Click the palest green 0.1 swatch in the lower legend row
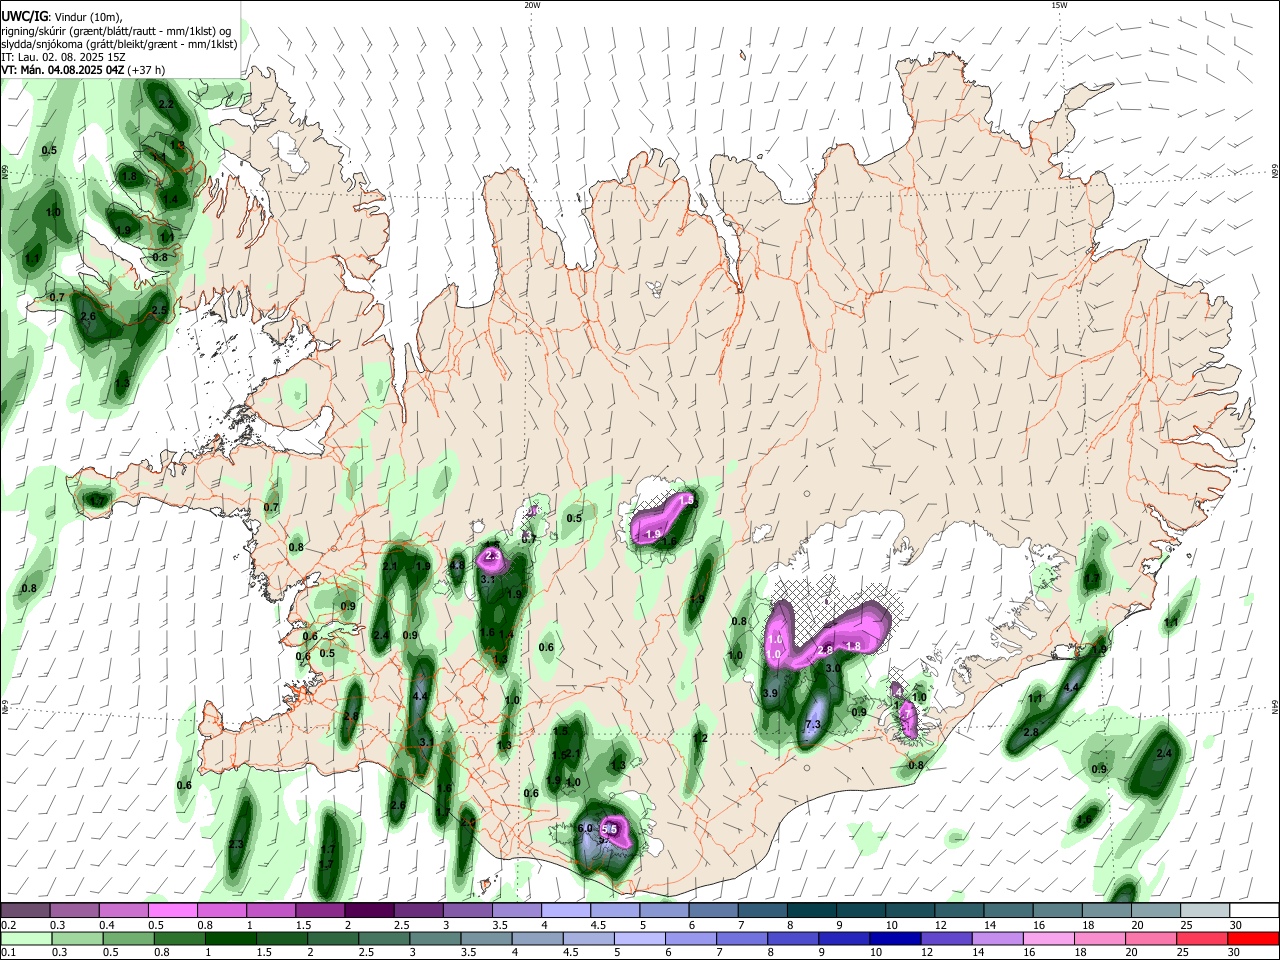The height and width of the screenshot is (960, 1280). point(26,938)
